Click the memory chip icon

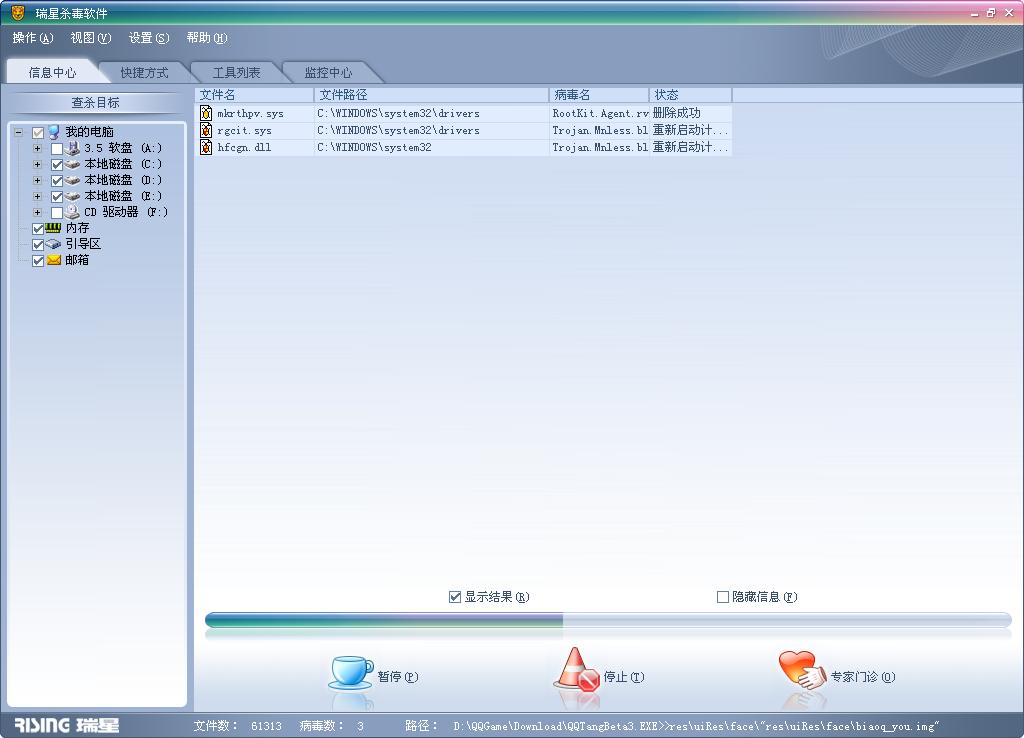(x=54, y=228)
